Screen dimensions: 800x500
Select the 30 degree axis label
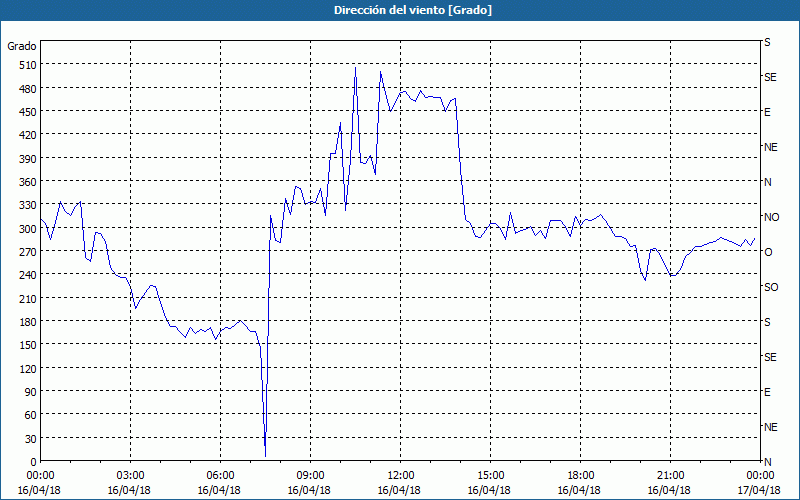click(31, 439)
